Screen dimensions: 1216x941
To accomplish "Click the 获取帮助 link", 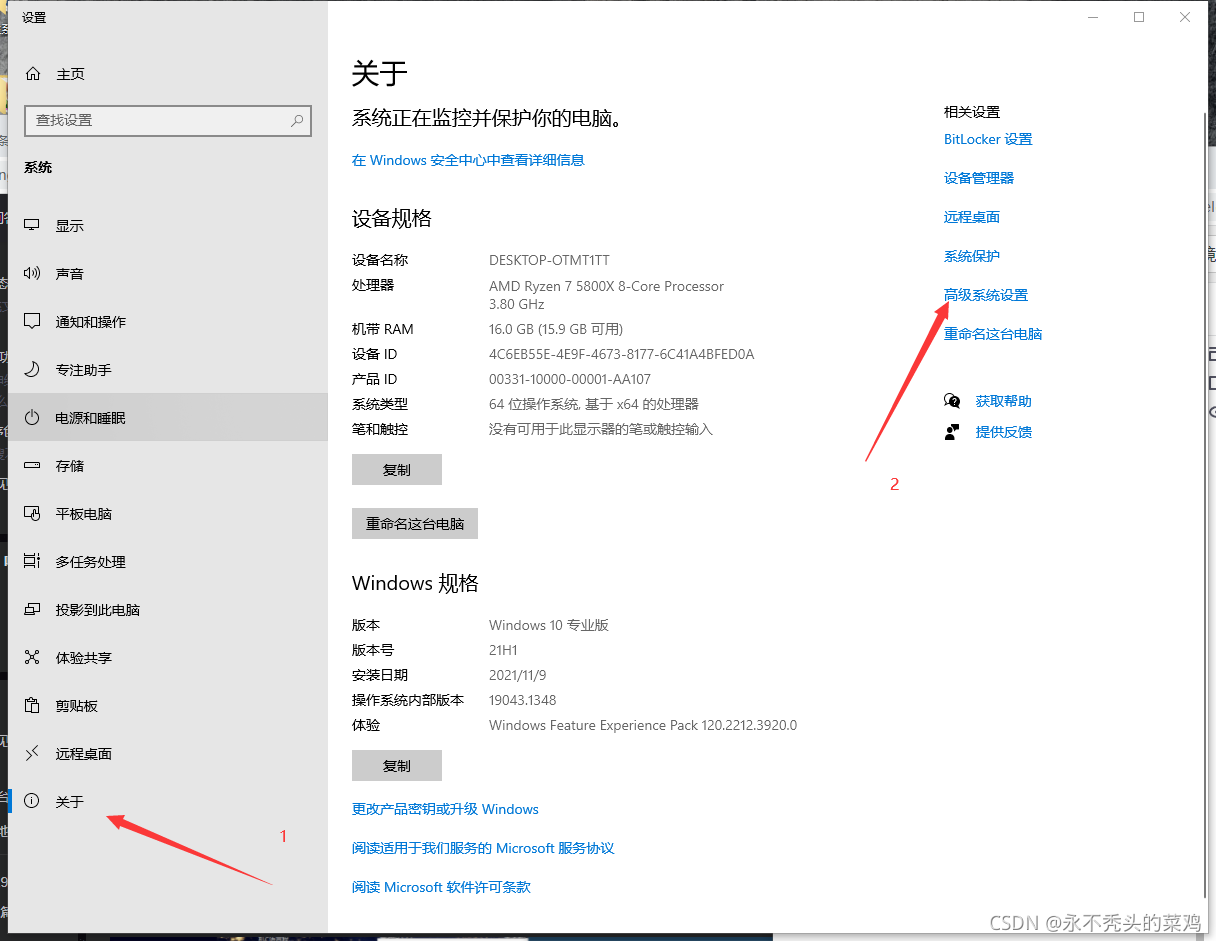I will [x=1004, y=401].
